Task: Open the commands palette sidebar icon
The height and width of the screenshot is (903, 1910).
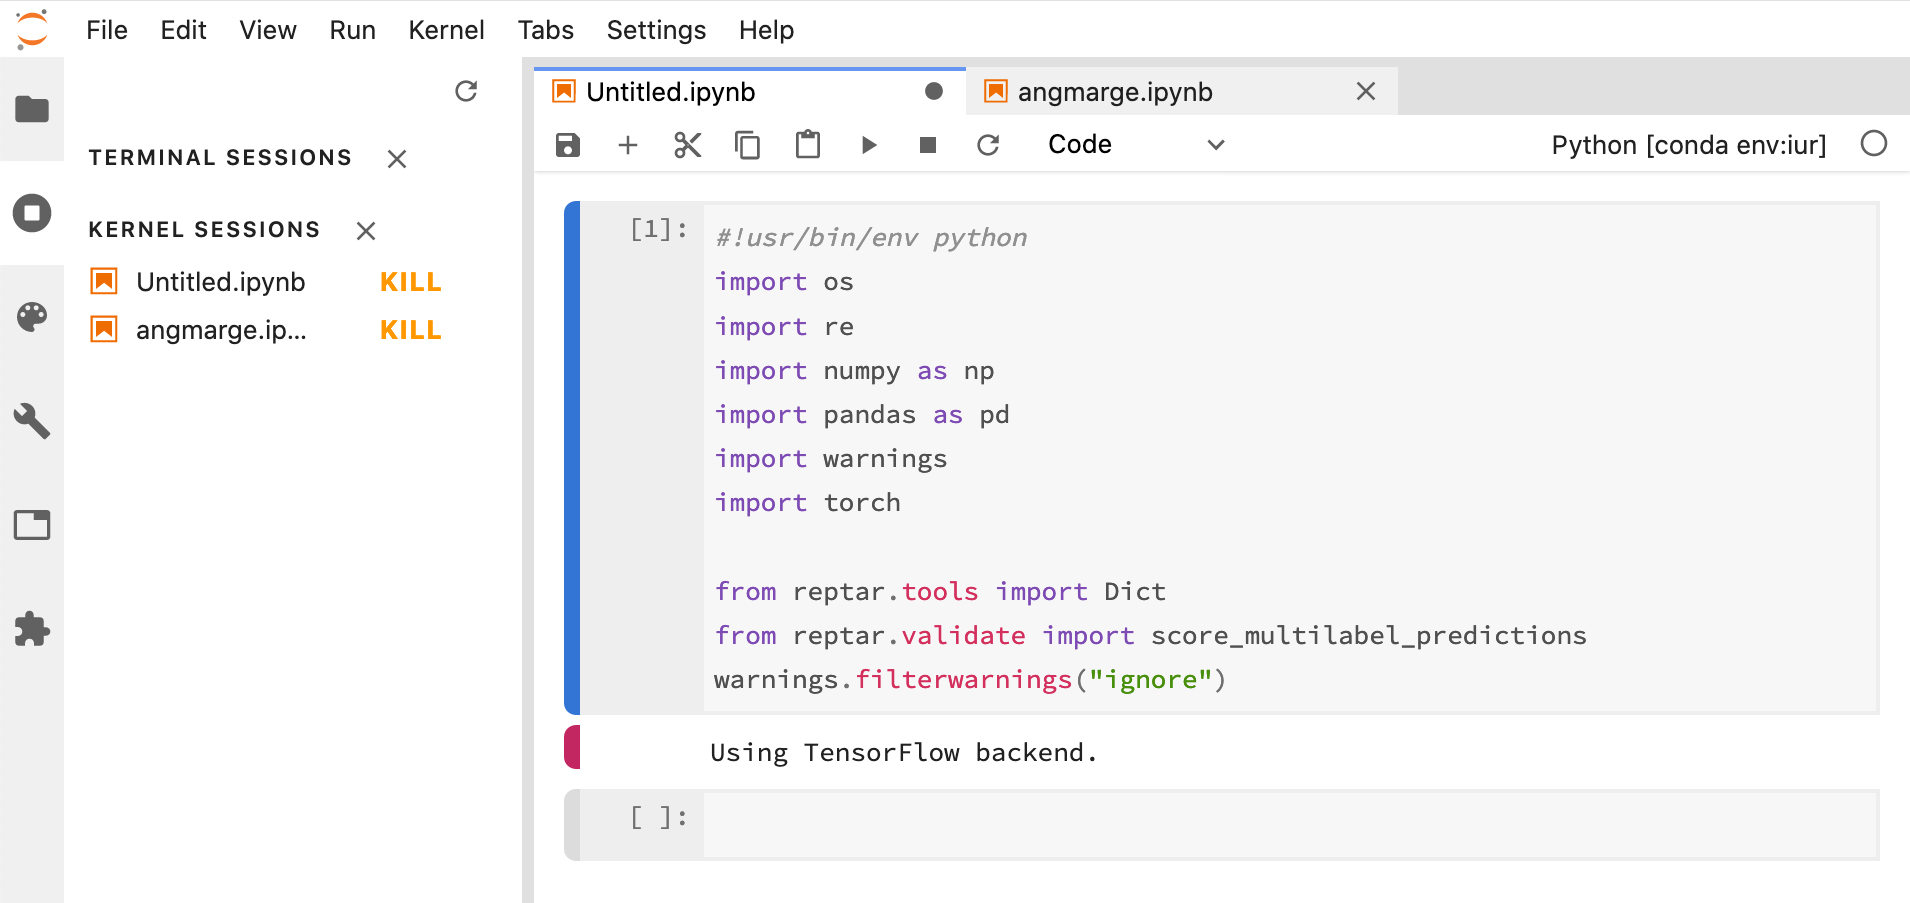Action: [x=32, y=317]
